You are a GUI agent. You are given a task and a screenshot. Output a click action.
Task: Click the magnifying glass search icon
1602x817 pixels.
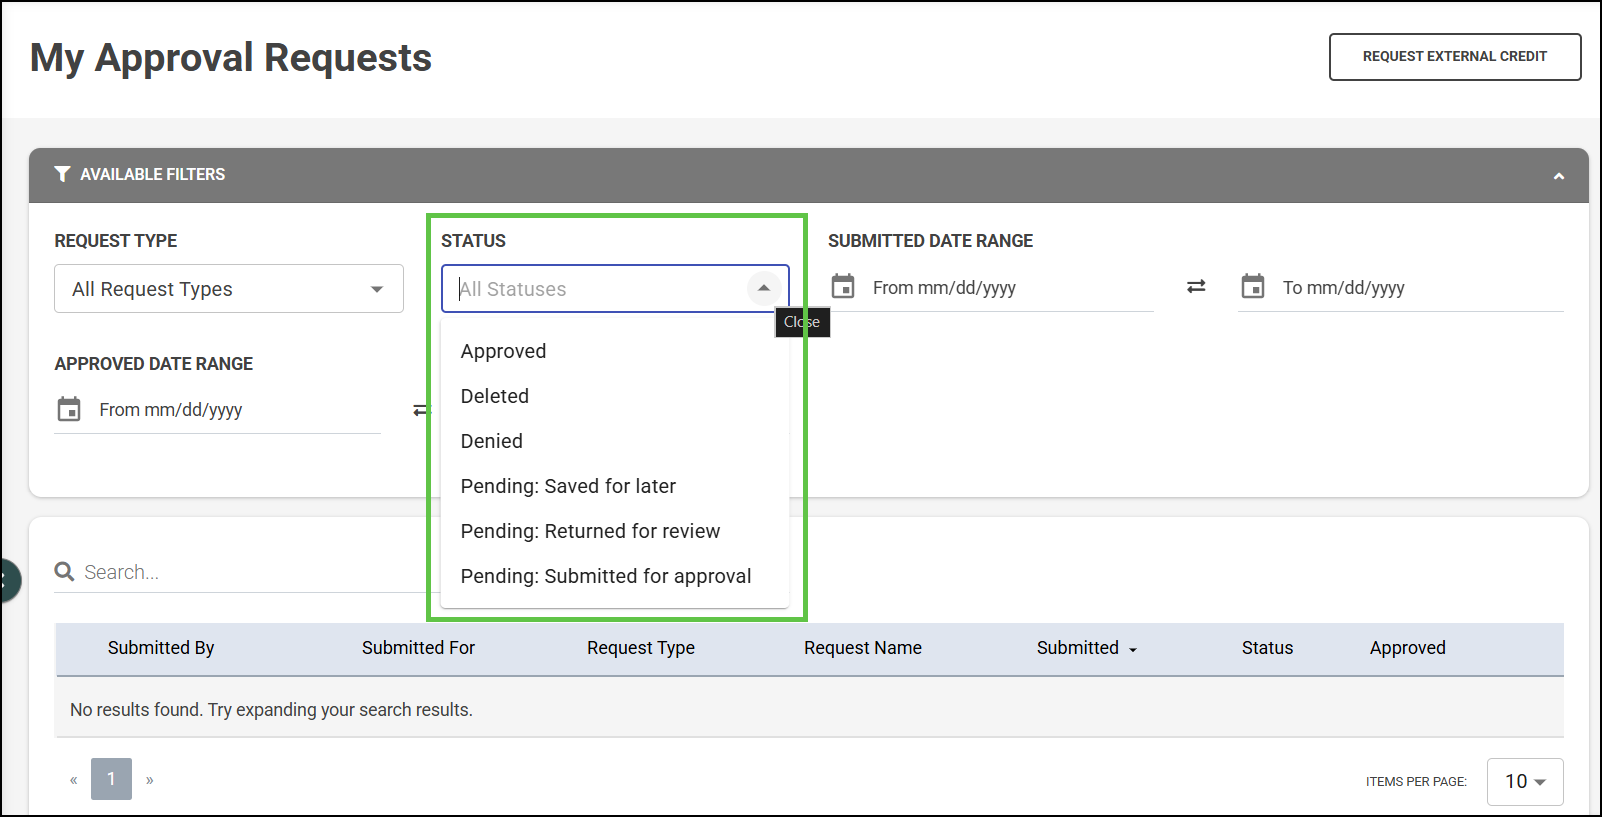pyautogui.click(x=65, y=571)
